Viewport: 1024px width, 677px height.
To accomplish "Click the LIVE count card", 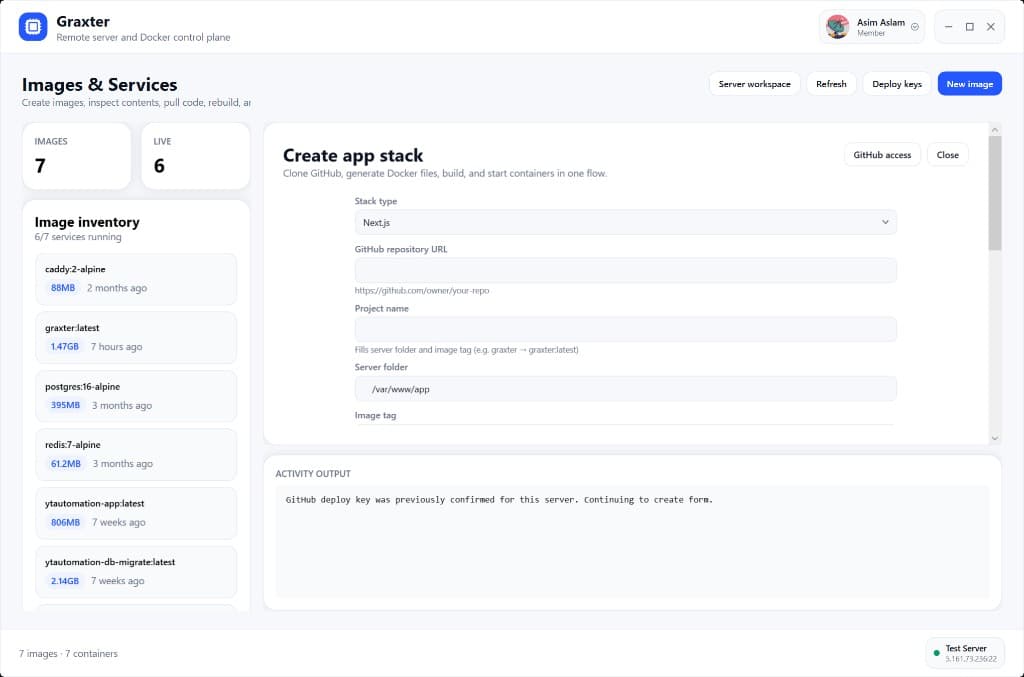I will pyautogui.click(x=195, y=156).
